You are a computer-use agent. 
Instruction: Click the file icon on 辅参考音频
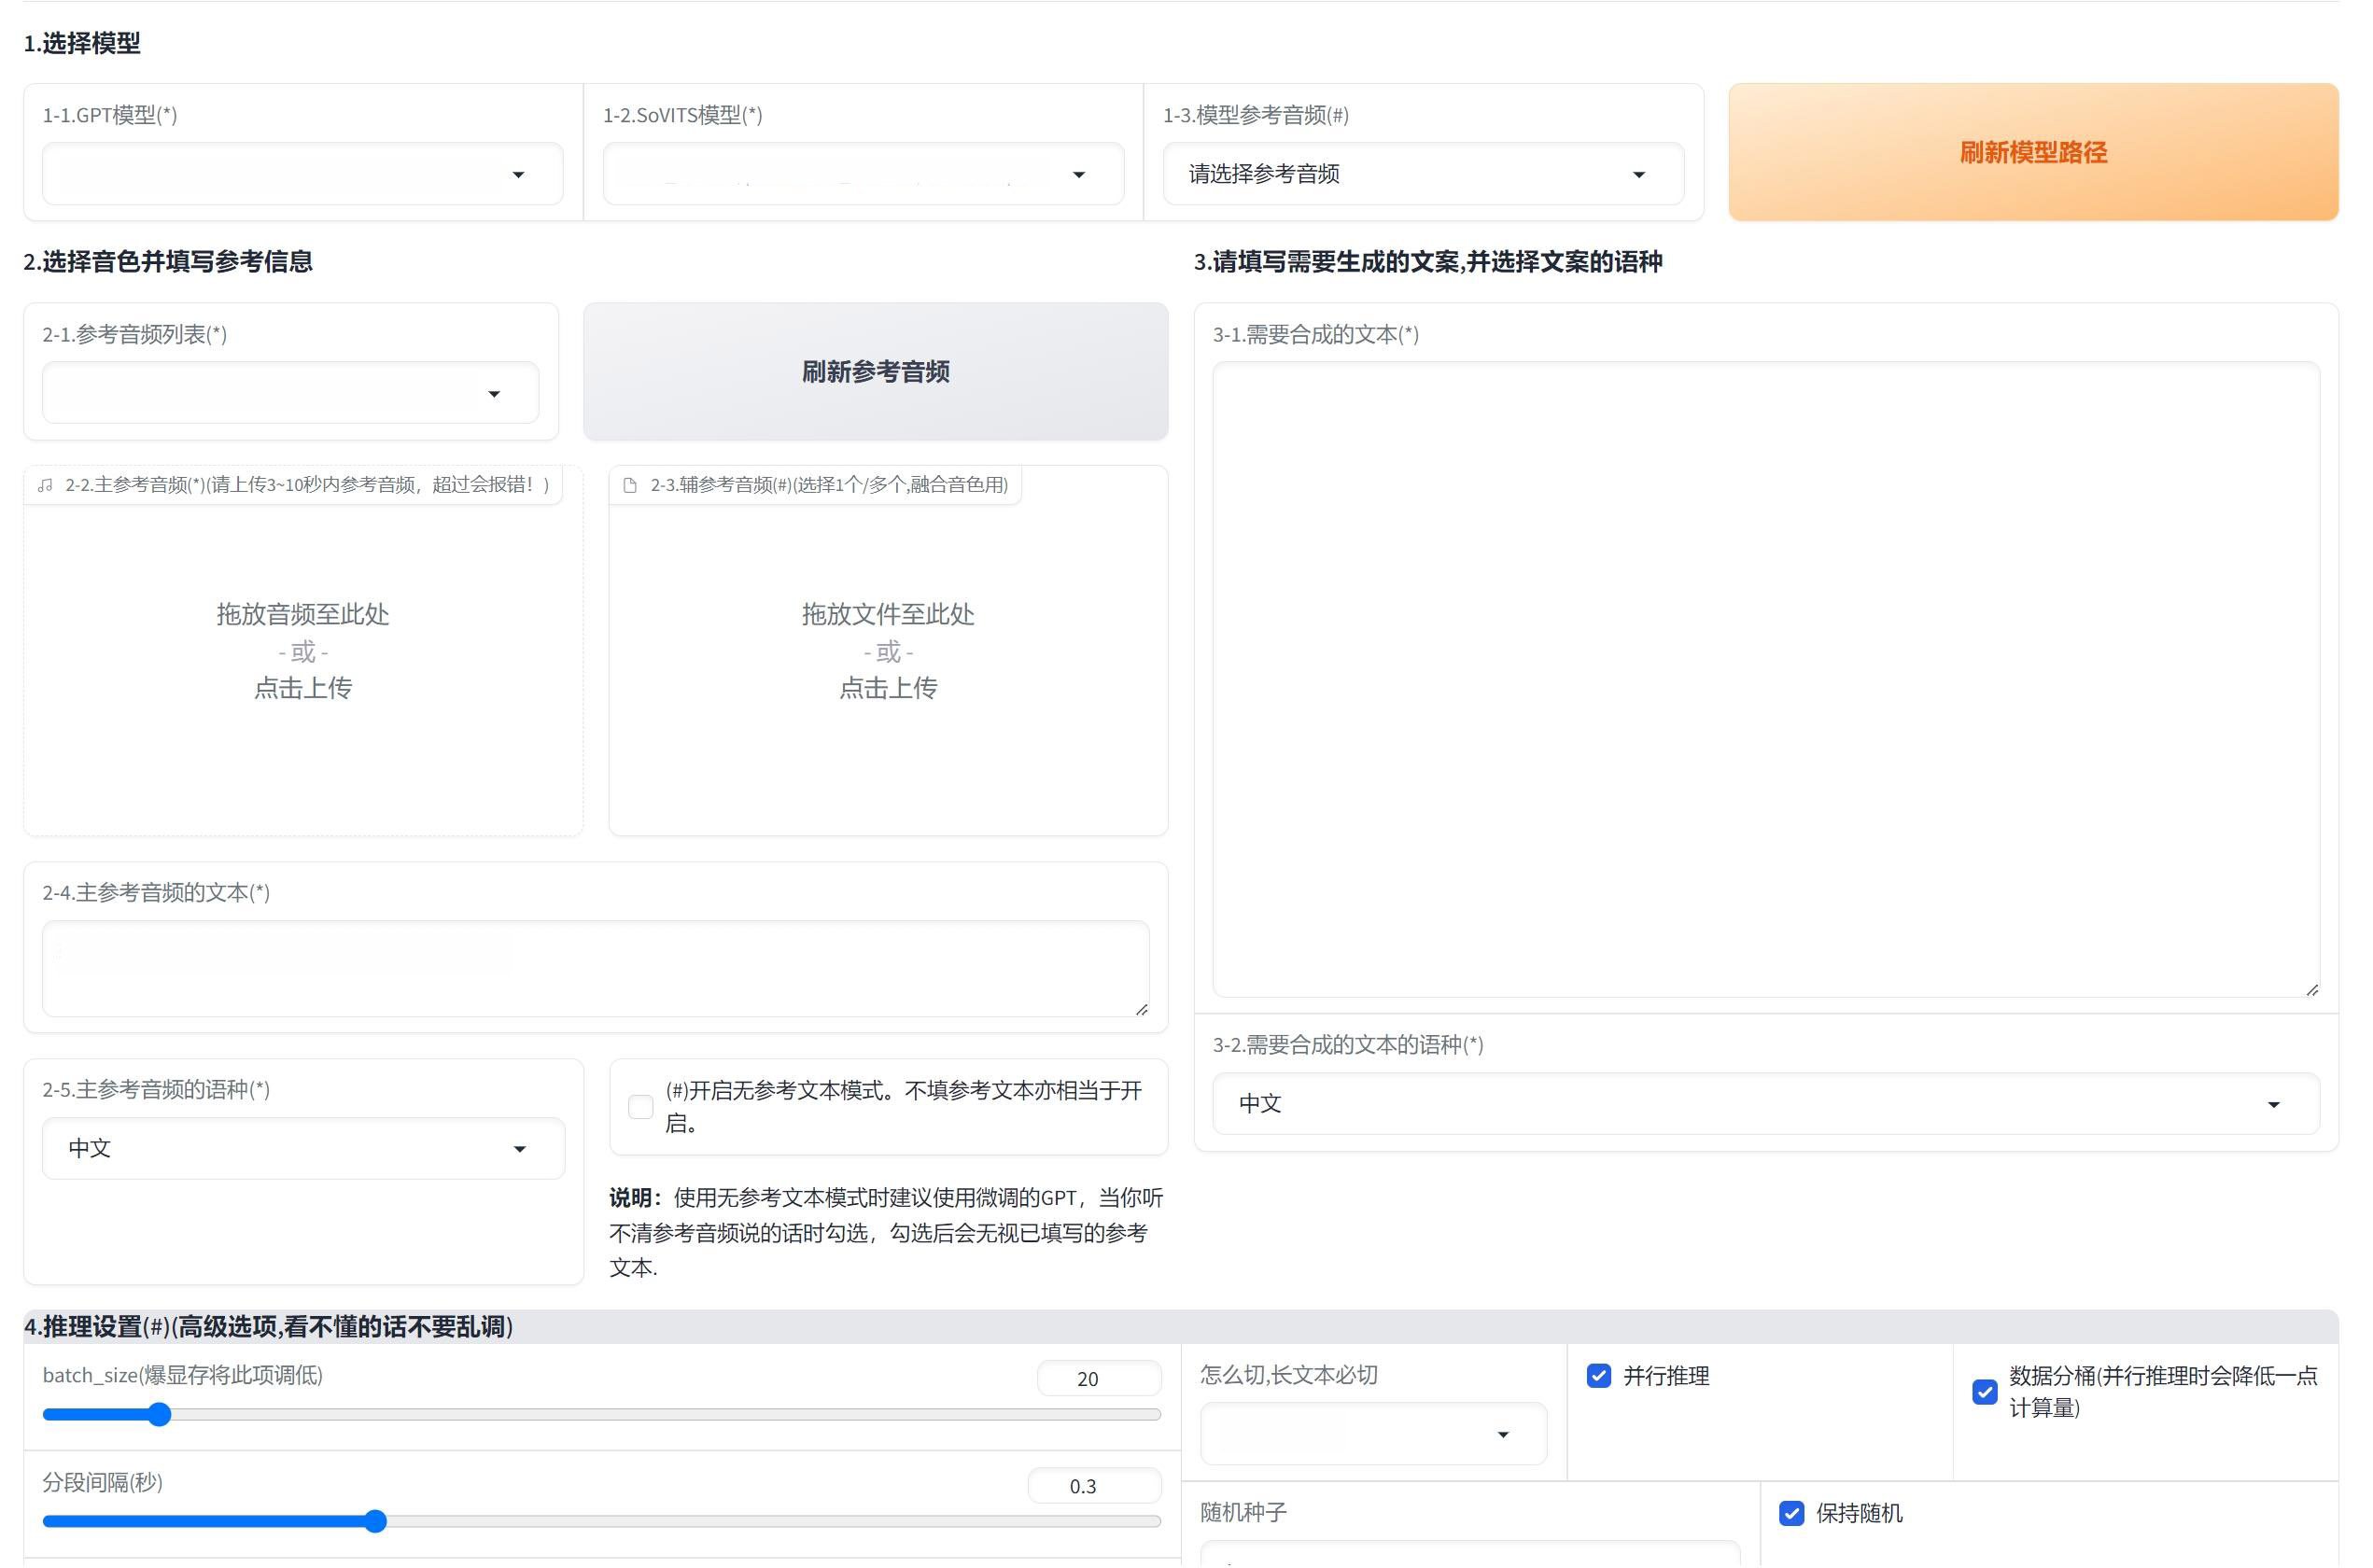(629, 484)
